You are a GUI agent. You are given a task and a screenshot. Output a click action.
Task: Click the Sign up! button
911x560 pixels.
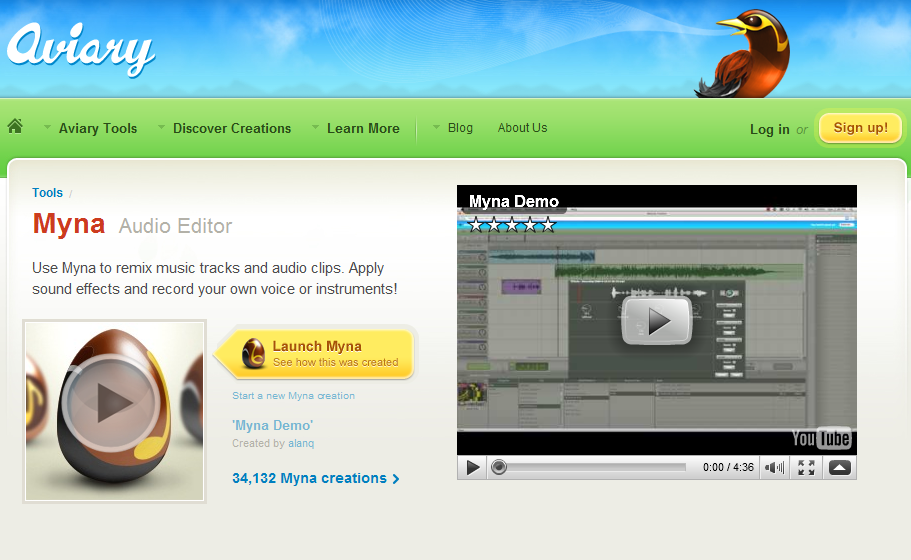click(x=860, y=127)
